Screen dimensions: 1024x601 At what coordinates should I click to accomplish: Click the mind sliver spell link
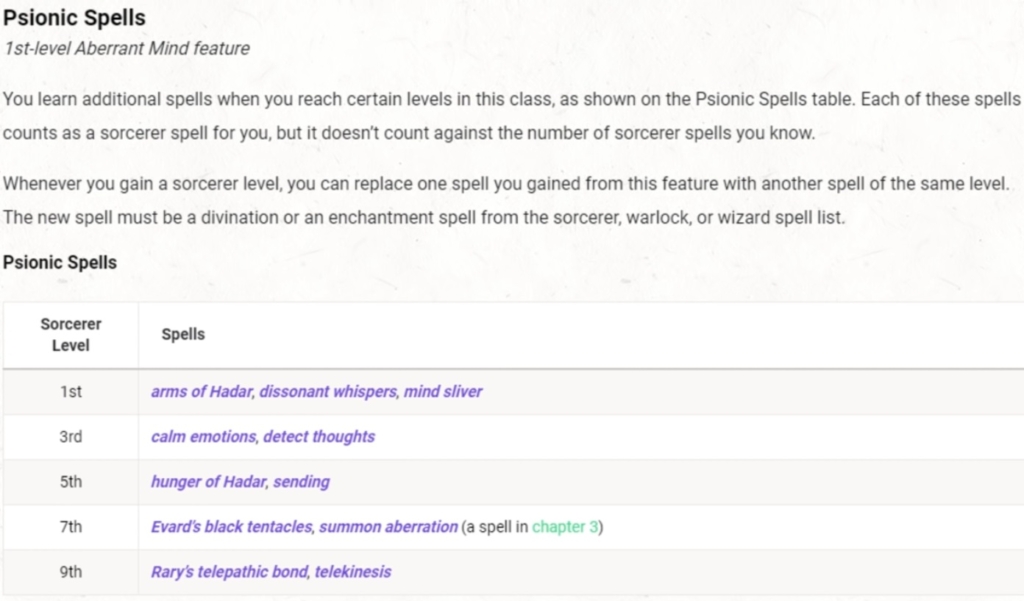[x=443, y=391]
